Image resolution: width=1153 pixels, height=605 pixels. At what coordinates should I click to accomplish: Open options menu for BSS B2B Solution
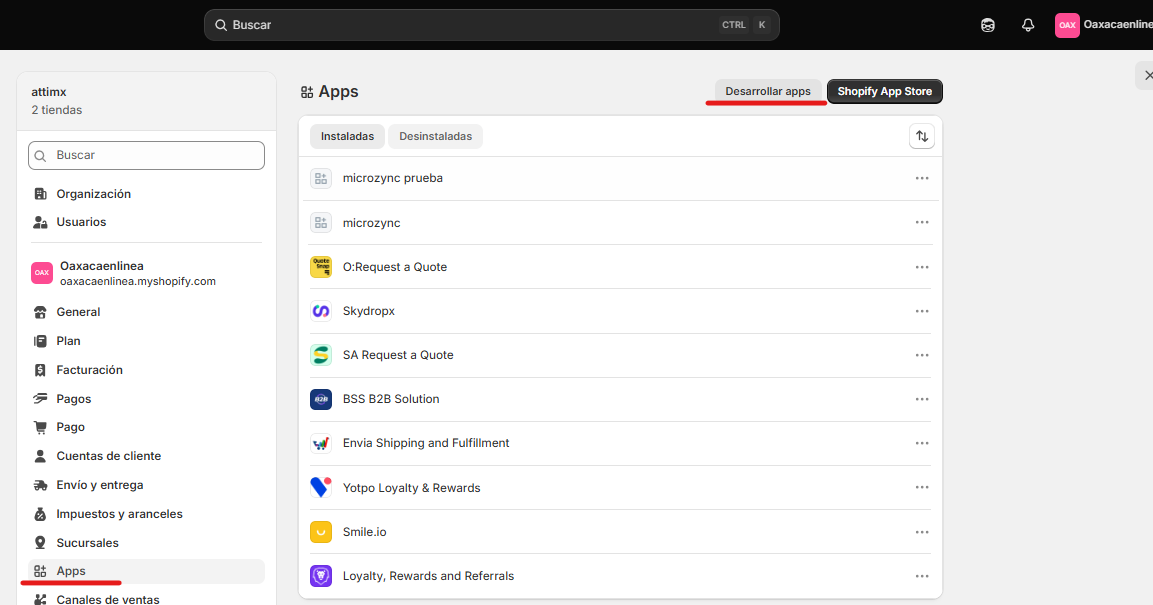921,399
